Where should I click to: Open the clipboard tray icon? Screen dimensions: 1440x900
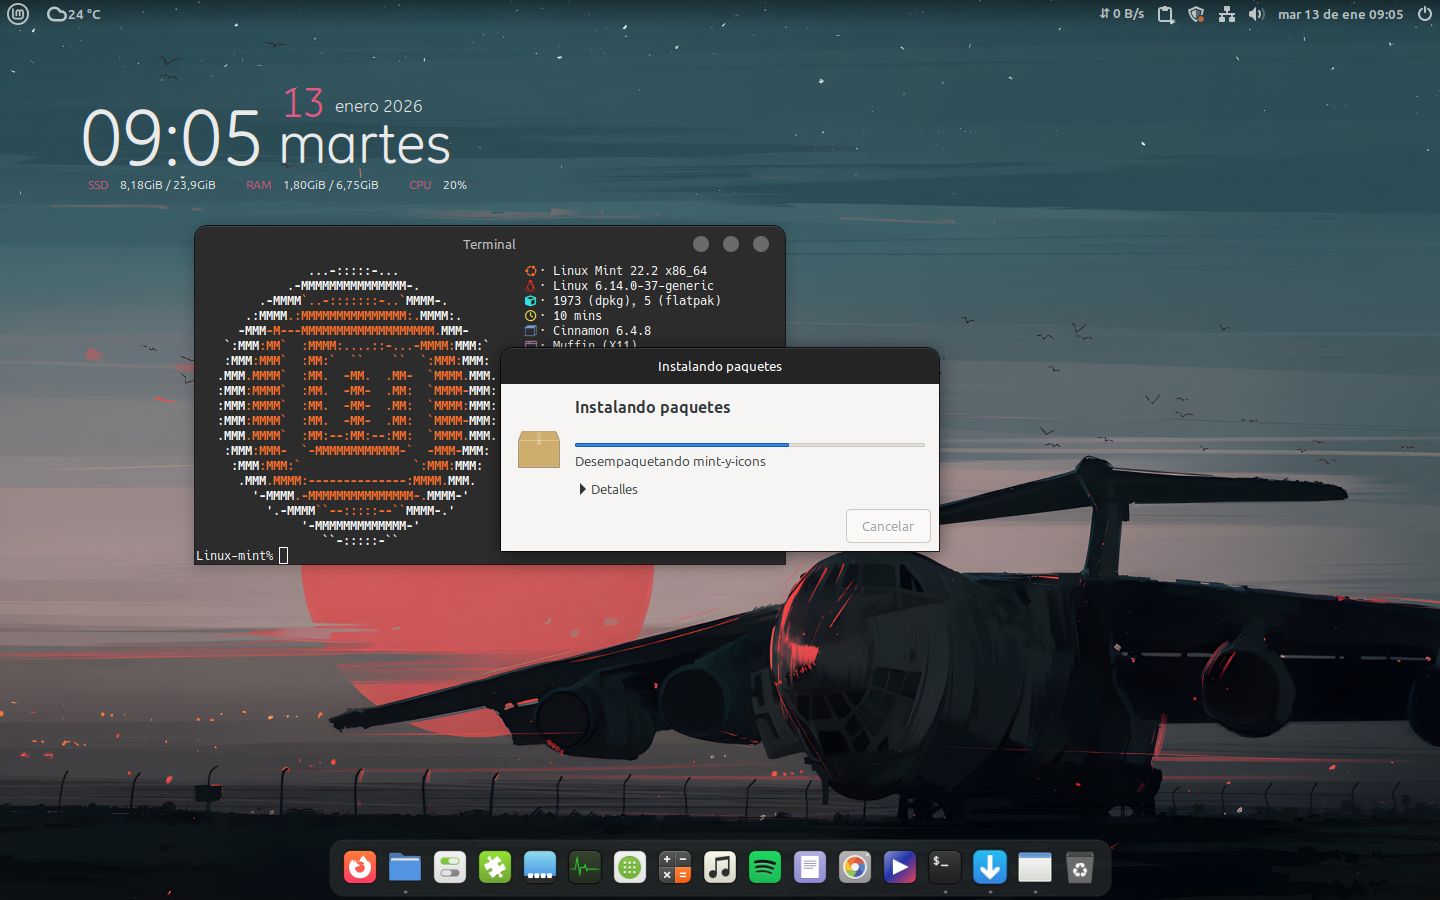pos(1165,14)
